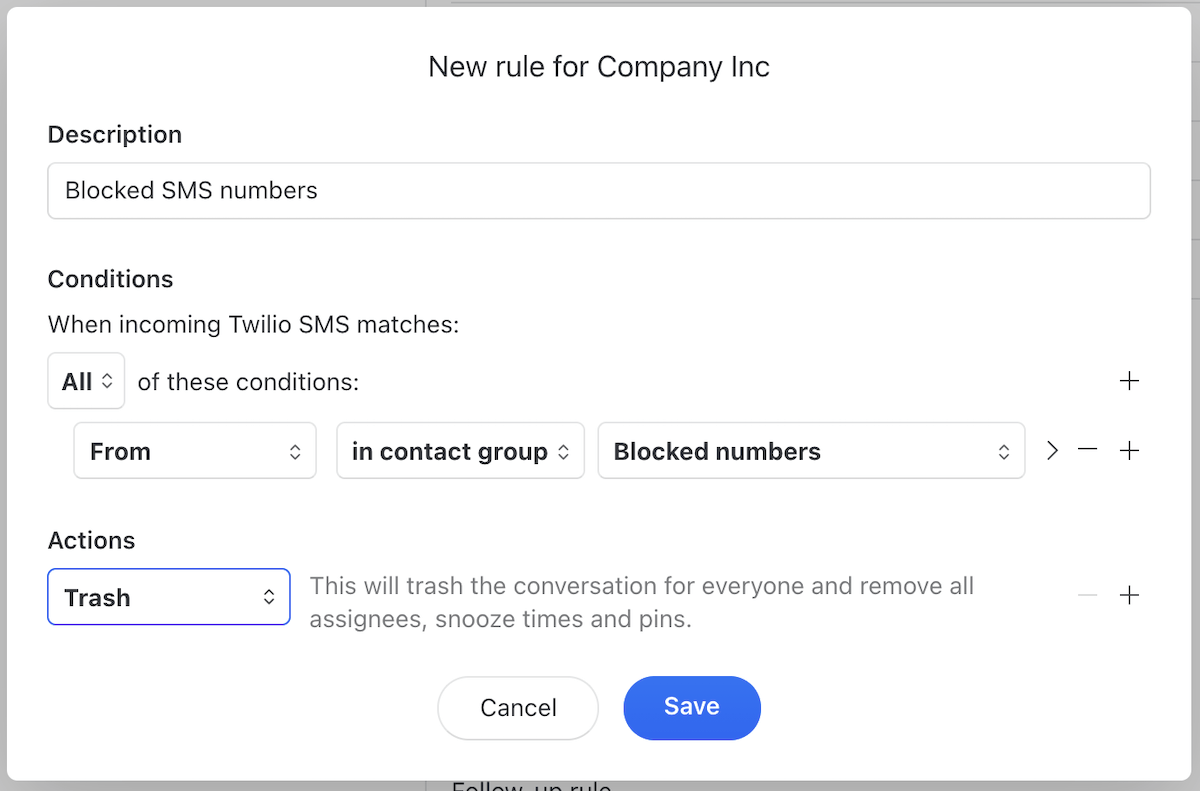Click the top plus icon near conditions header
This screenshot has height=791, width=1200.
[1130, 380]
